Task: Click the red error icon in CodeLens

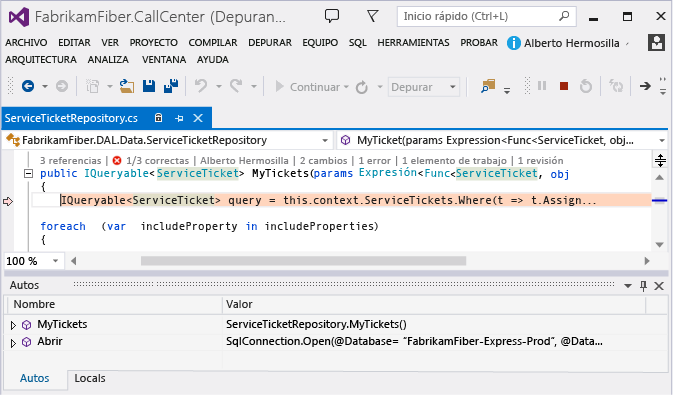Action: coord(117,161)
